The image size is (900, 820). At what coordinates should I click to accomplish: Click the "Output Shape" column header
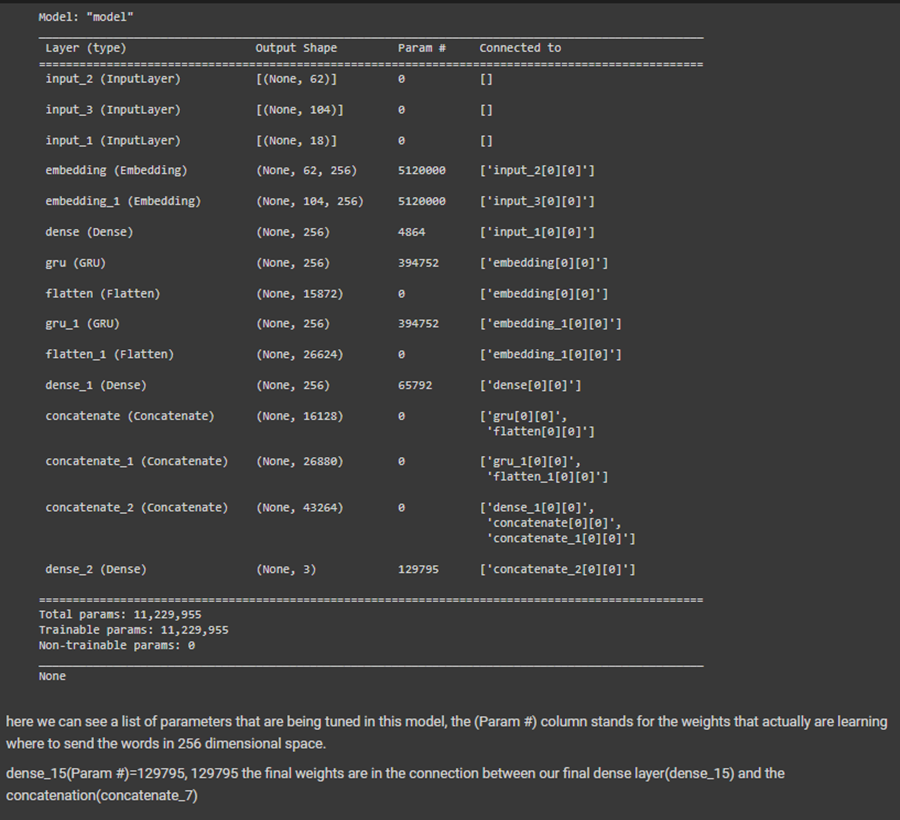(296, 47)
